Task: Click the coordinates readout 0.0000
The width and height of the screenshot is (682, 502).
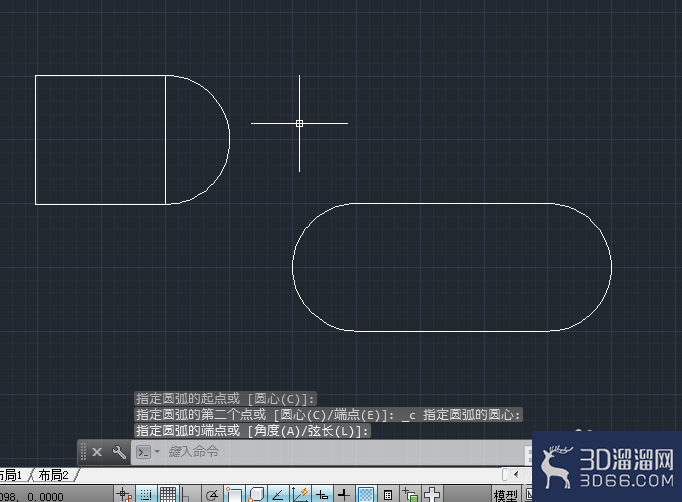Action: pyautogui.click(x=45, y=496)
